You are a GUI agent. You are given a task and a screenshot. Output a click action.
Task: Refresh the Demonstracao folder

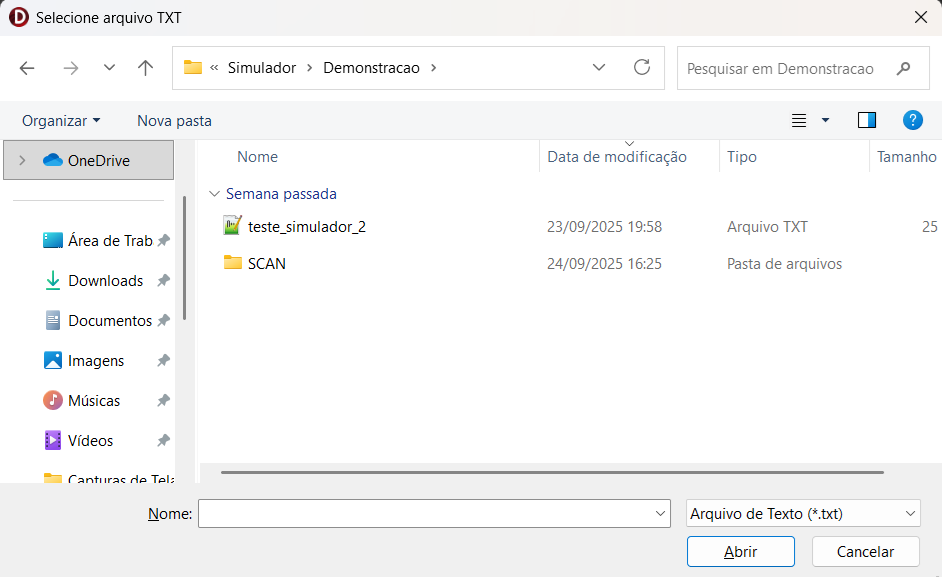(x=642, y=67)
